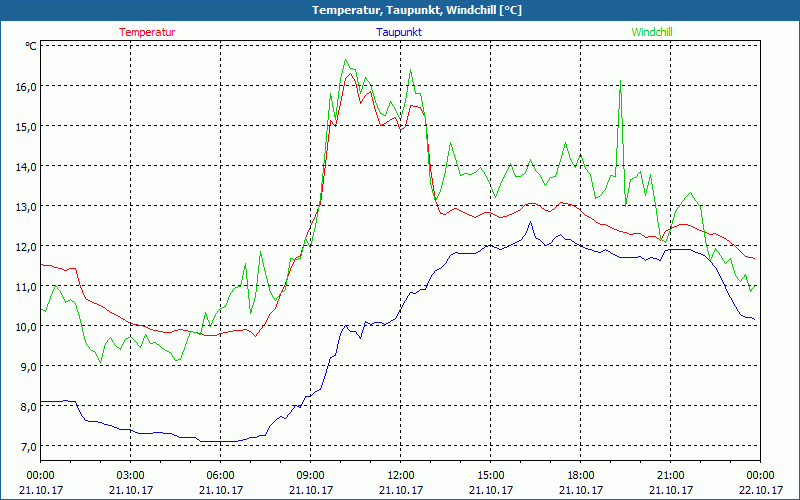Click the tall Windchill spike after 18:00
Image resolution: width=800 pixels, height=500 pixels.
(621, 82)
